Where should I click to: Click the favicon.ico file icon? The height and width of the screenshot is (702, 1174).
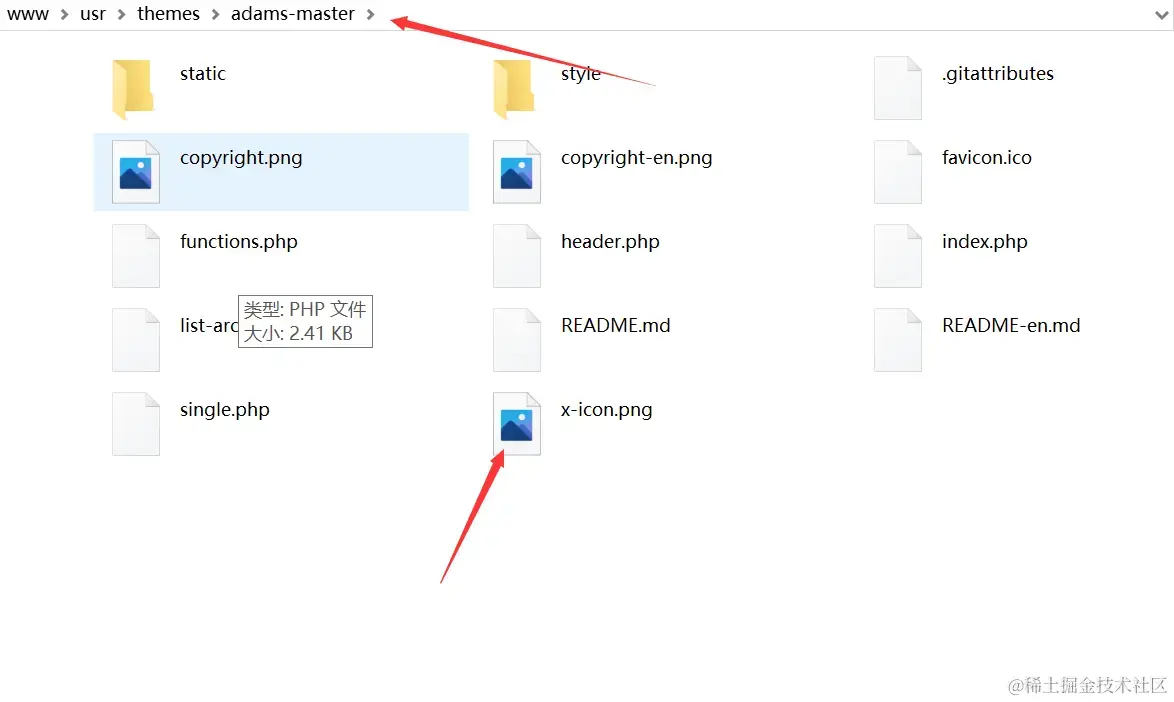point(898,171)
